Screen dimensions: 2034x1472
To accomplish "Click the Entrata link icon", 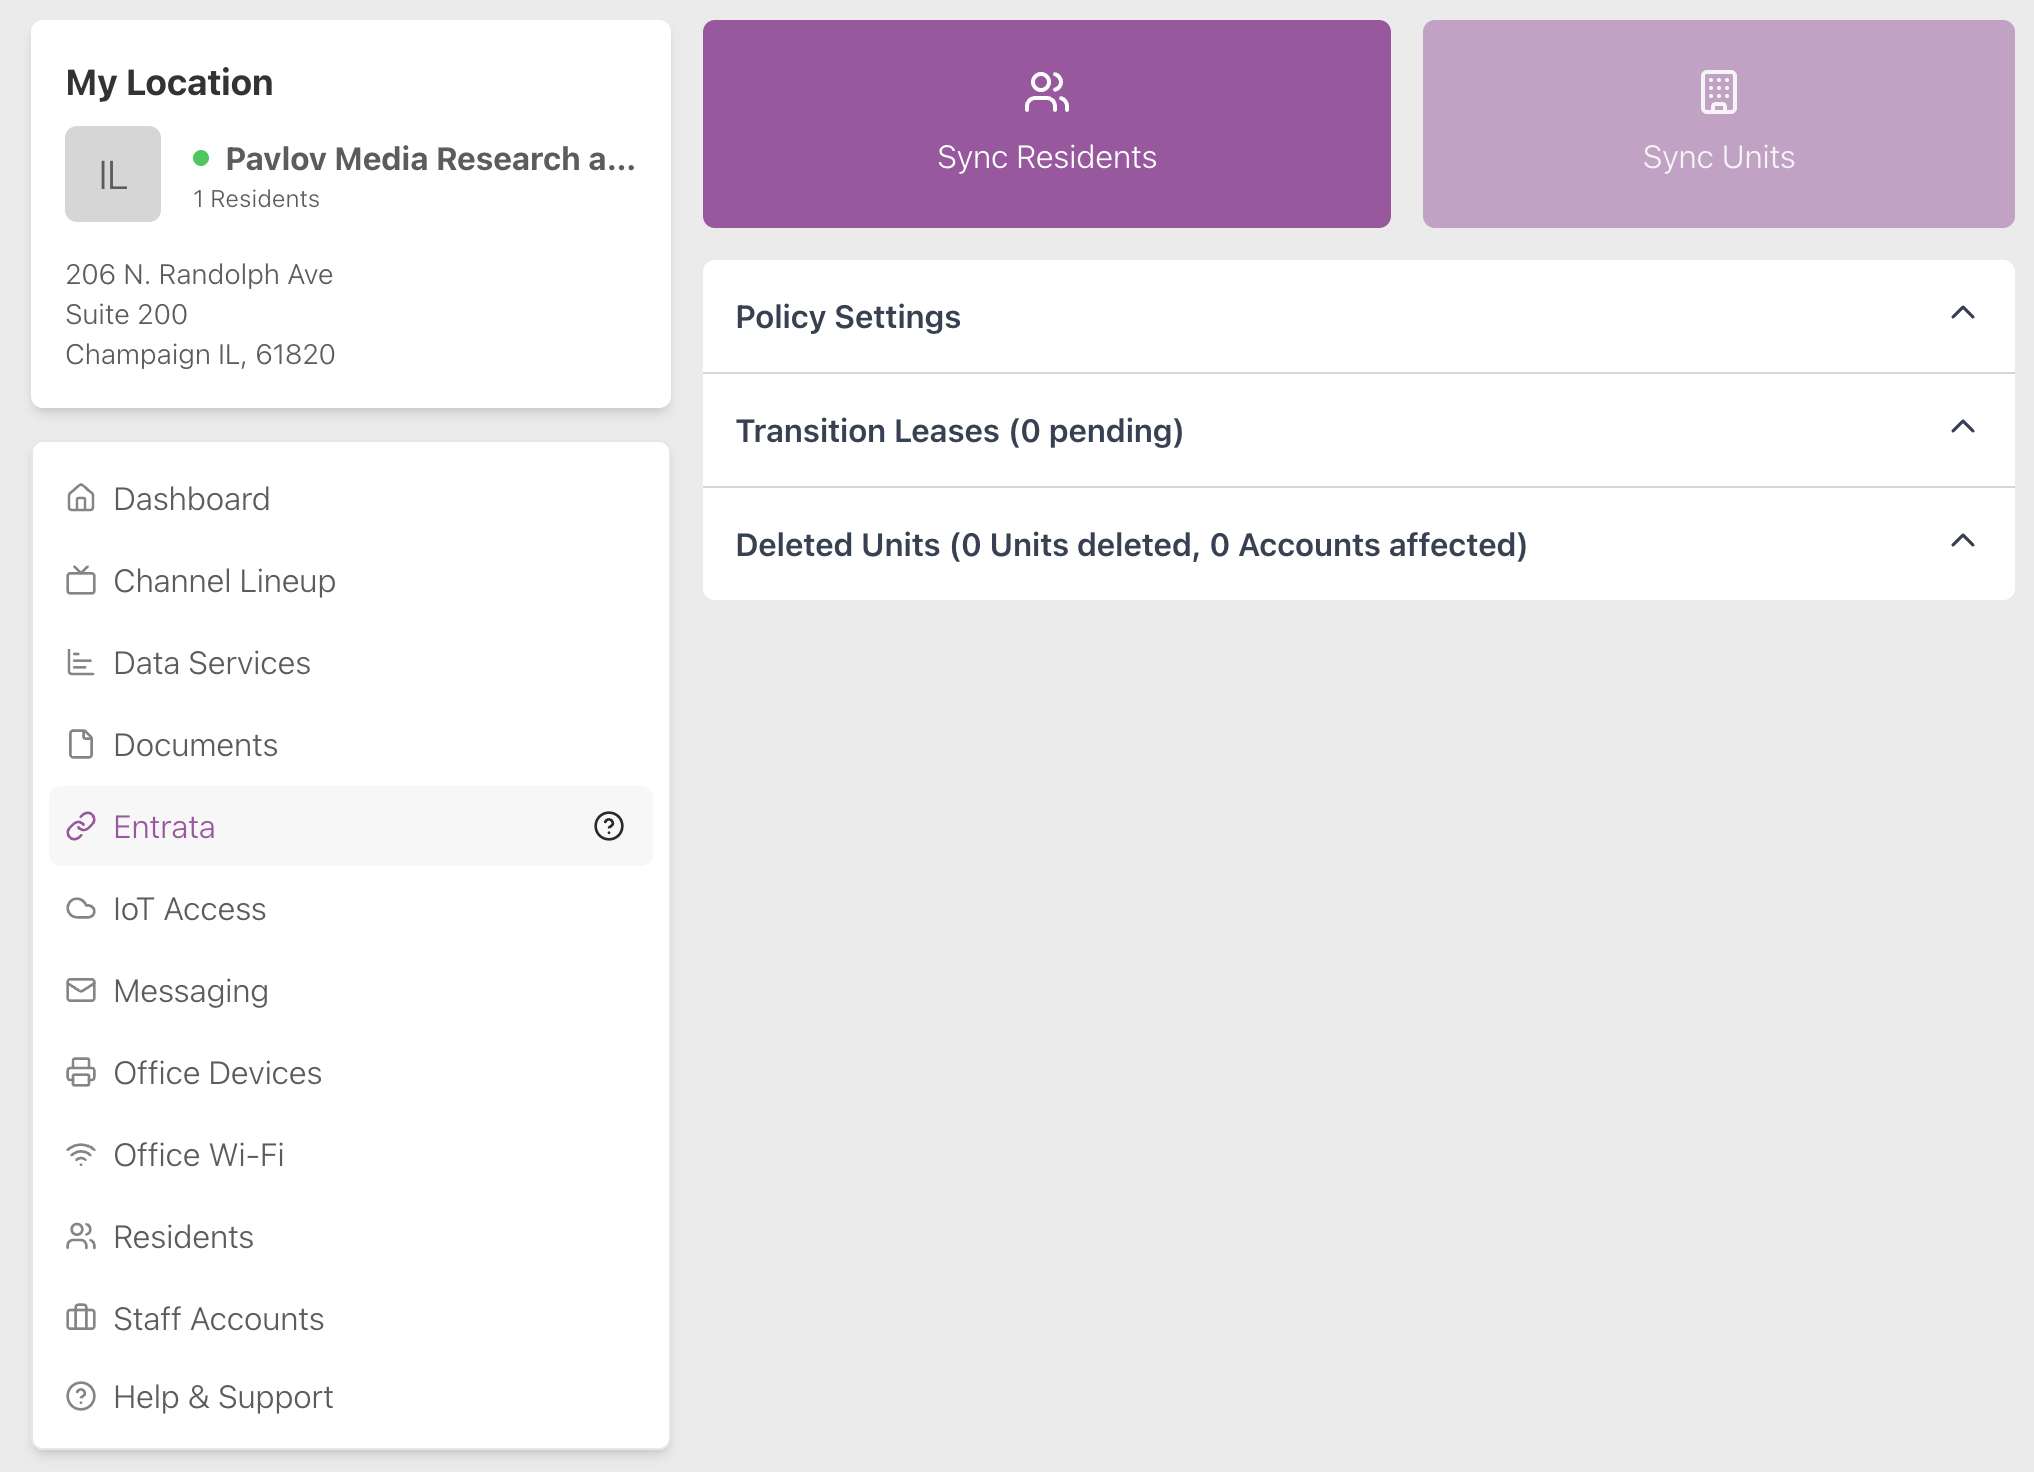I will [81, 826].
